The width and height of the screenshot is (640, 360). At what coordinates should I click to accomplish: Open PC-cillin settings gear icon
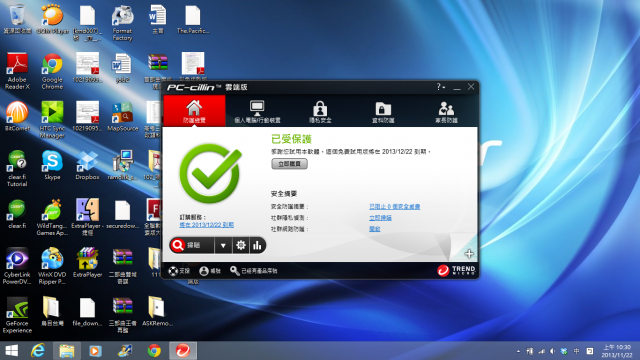(241, 245)
